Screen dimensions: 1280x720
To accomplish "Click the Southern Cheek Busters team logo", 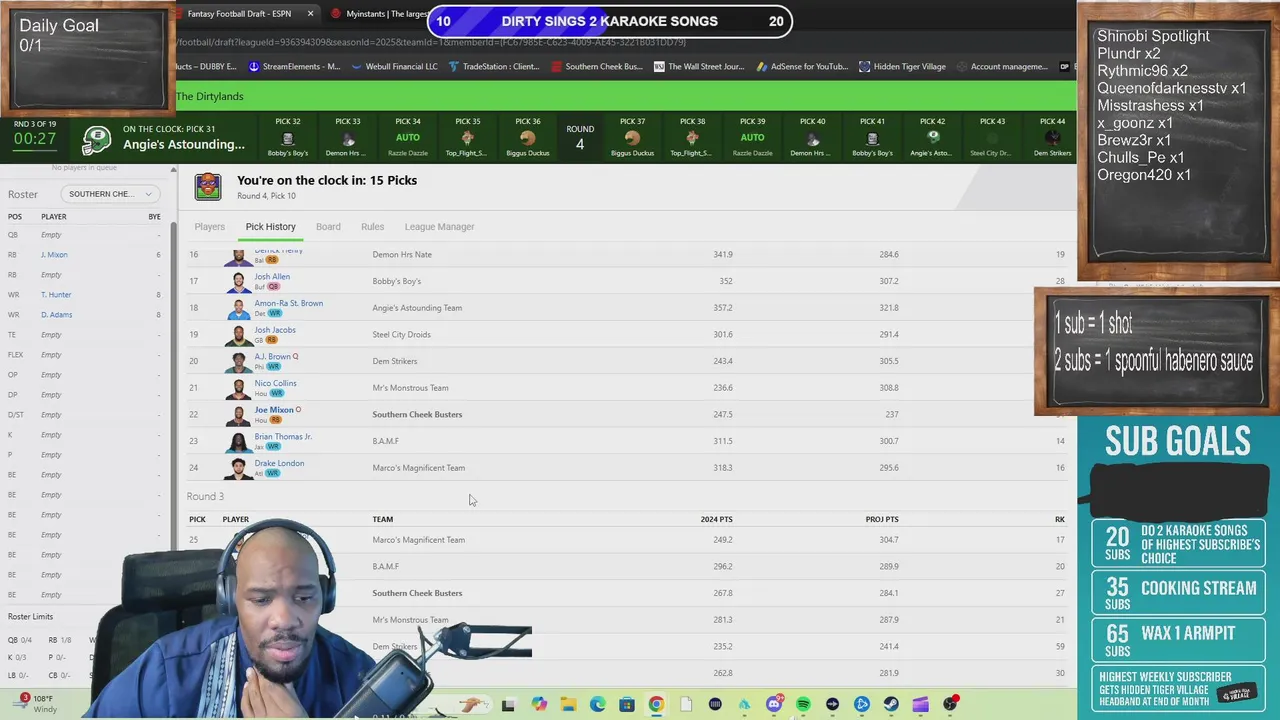I will 208,187.
